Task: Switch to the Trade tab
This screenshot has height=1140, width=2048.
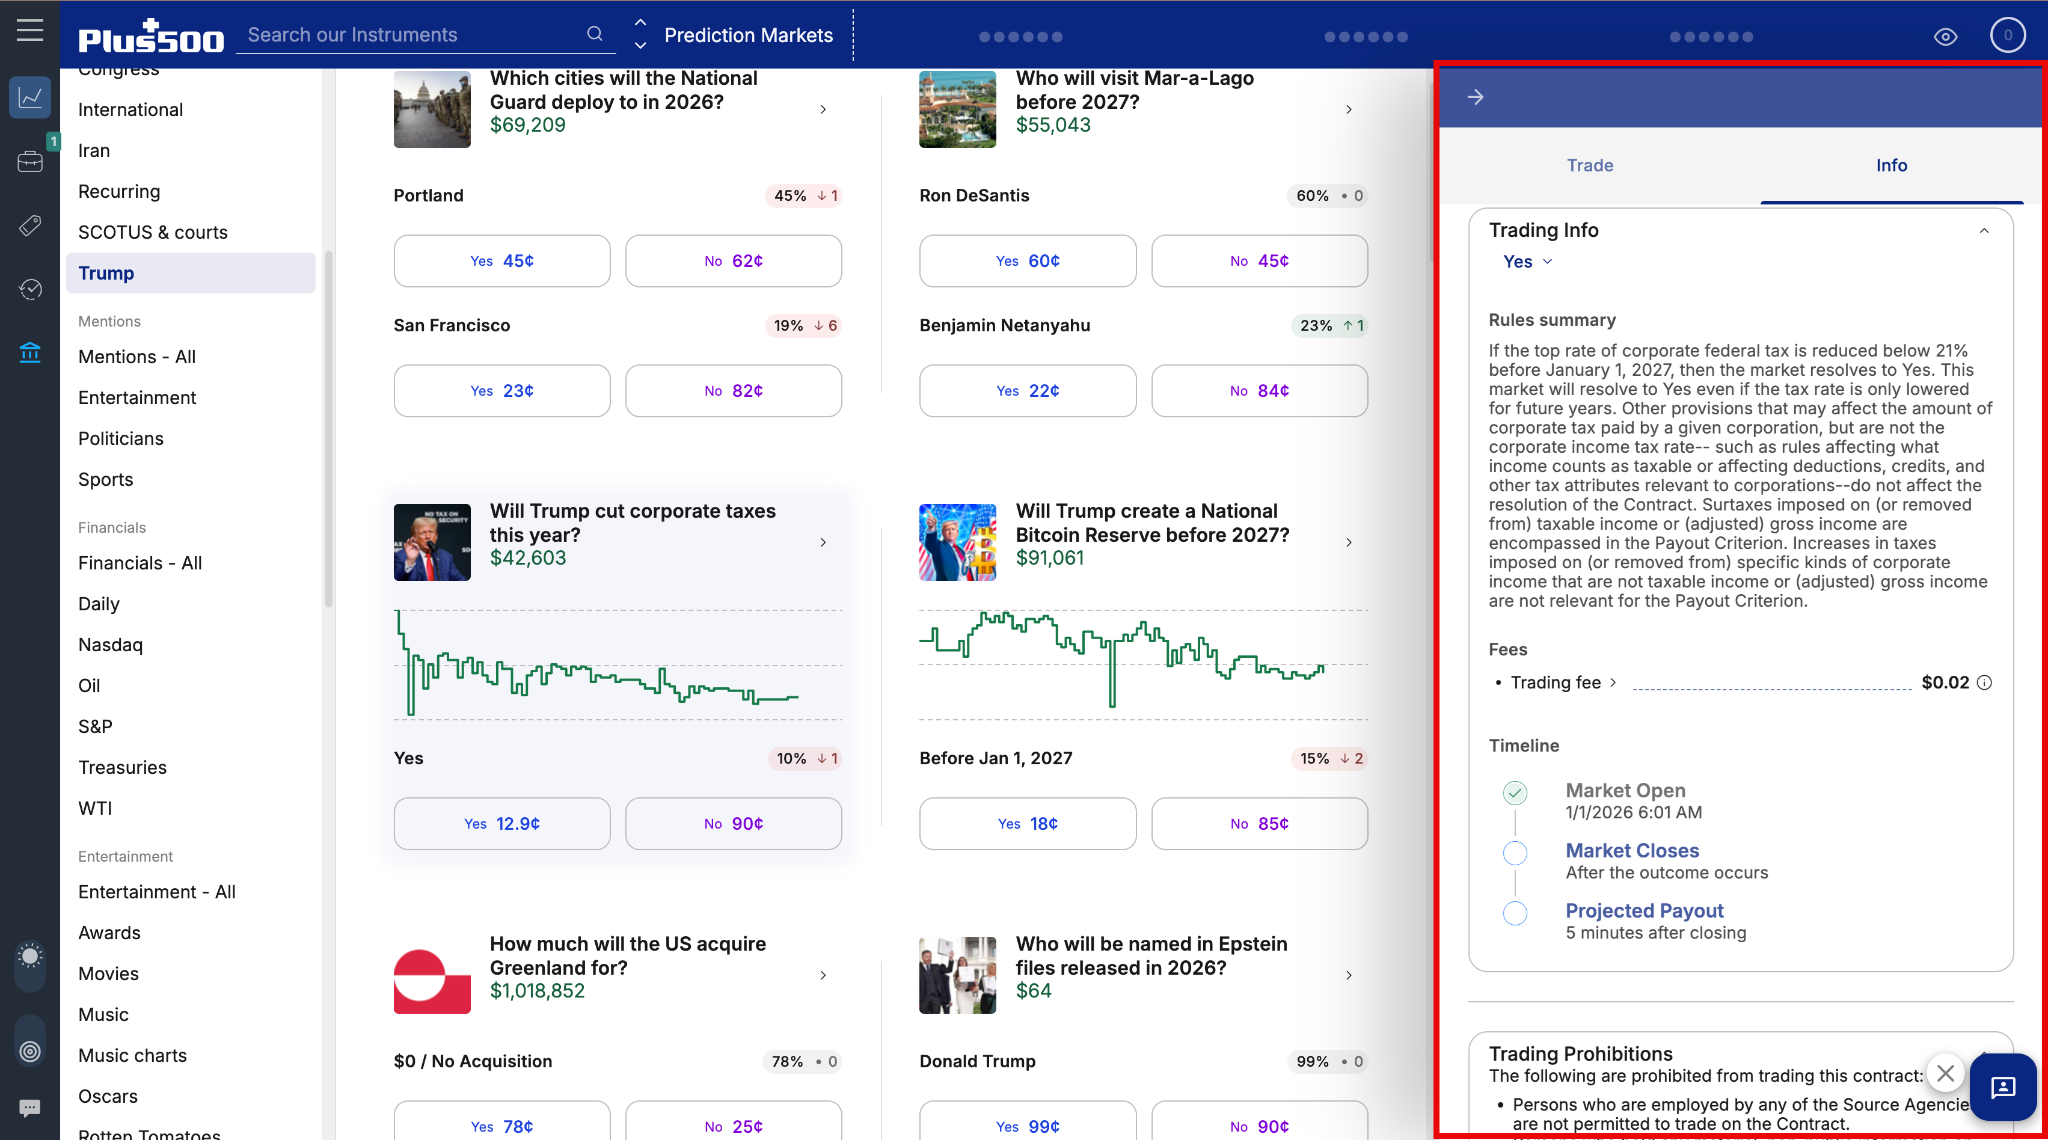Action: tap(1590, 165)
